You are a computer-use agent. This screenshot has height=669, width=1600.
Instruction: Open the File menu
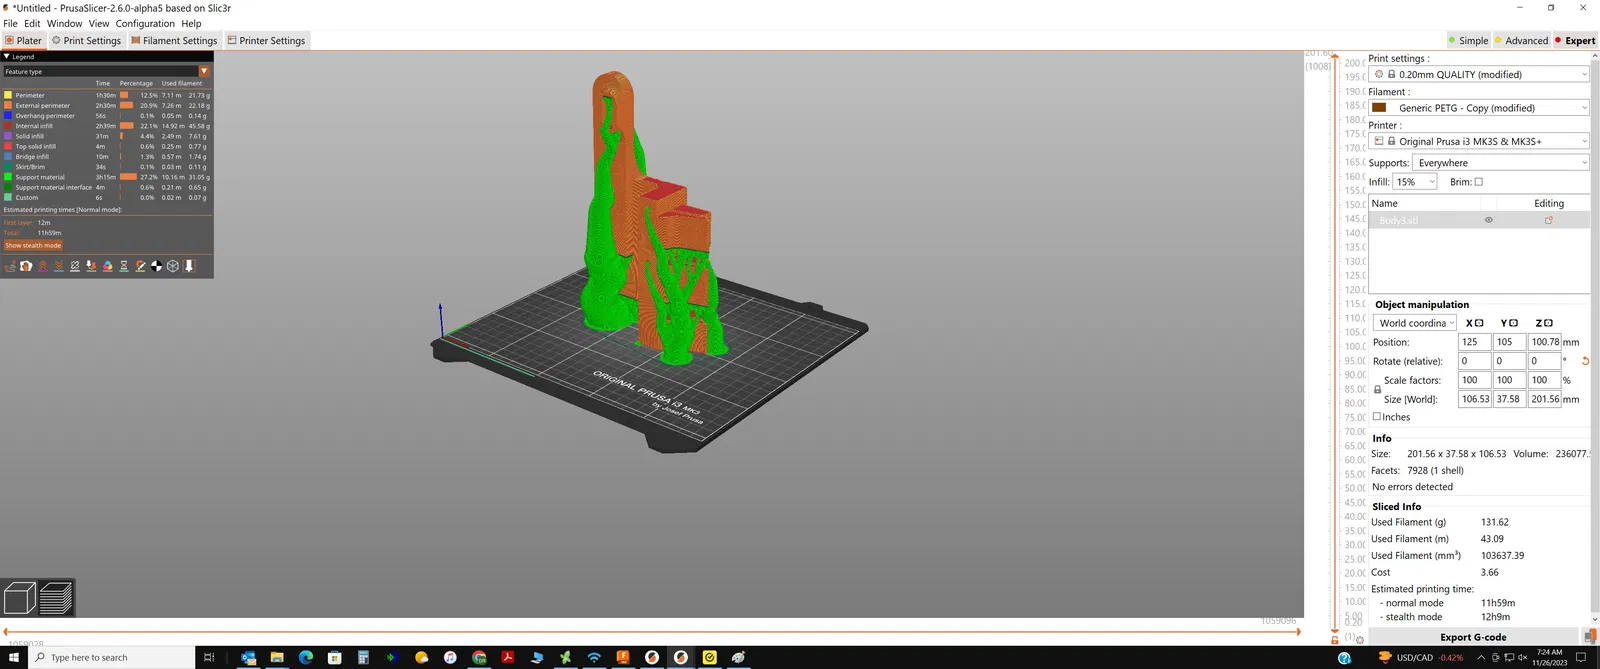click(x=10, y=23)
